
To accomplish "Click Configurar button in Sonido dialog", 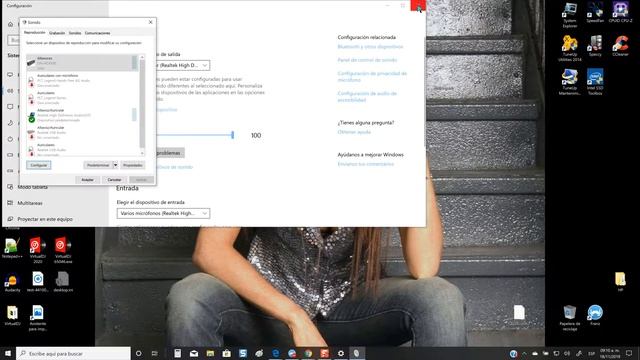I will click(39, 165).
